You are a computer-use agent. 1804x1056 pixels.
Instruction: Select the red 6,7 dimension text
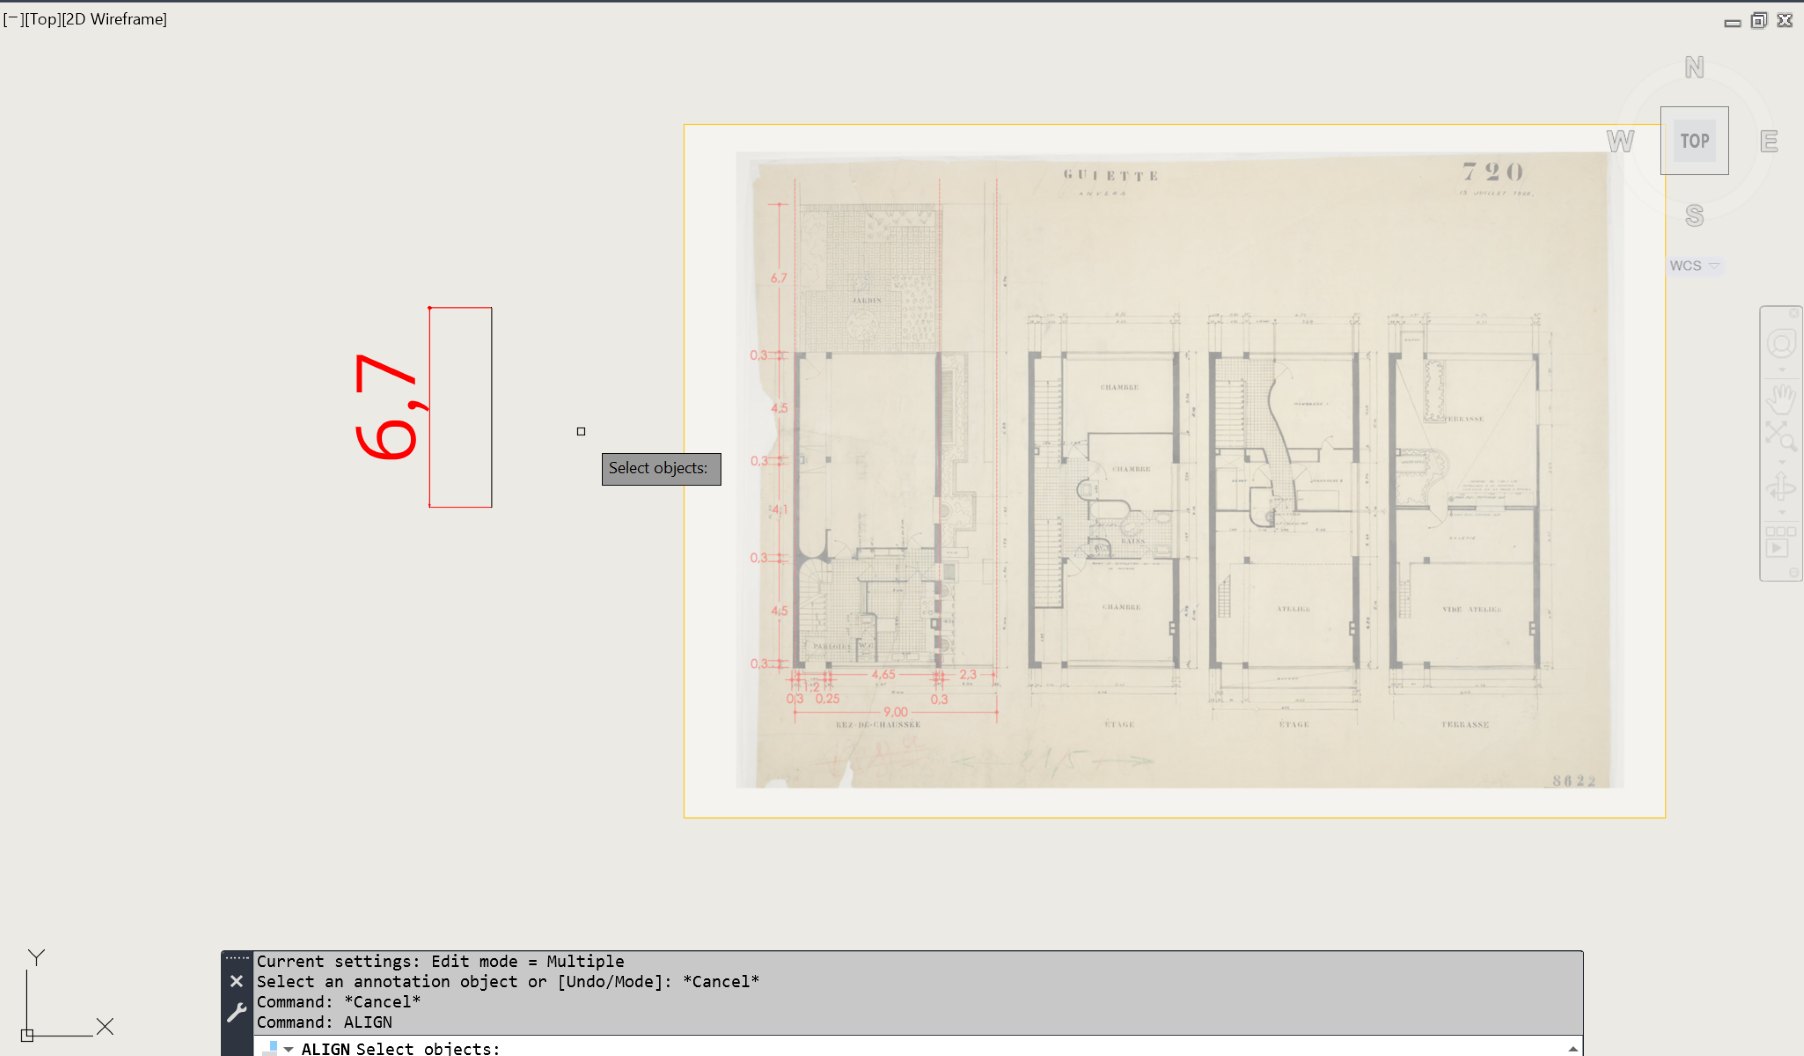(x=387, y=406)
